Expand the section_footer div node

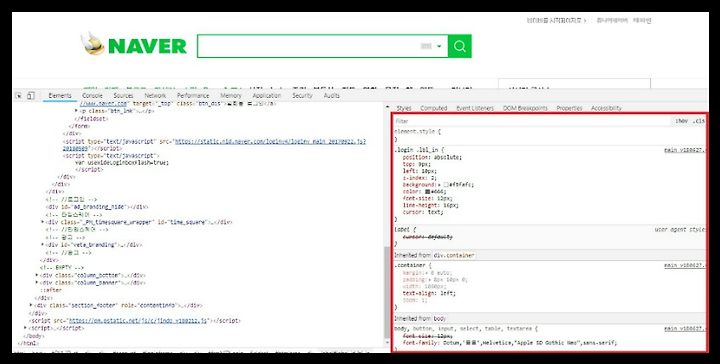point(31,305)
